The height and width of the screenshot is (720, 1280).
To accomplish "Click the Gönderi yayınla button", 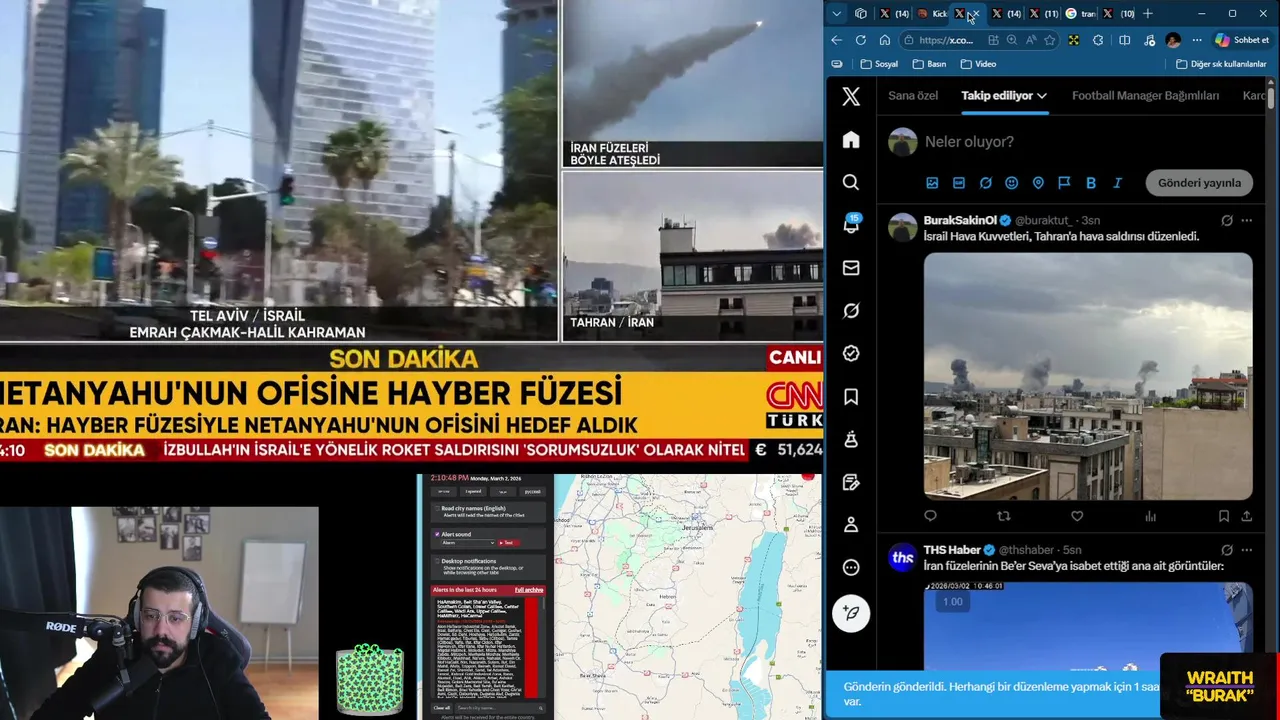I will pos(1199,183).
